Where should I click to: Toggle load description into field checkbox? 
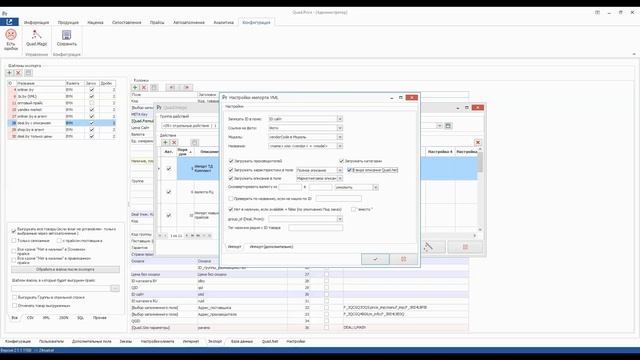(x=231, y=178)
